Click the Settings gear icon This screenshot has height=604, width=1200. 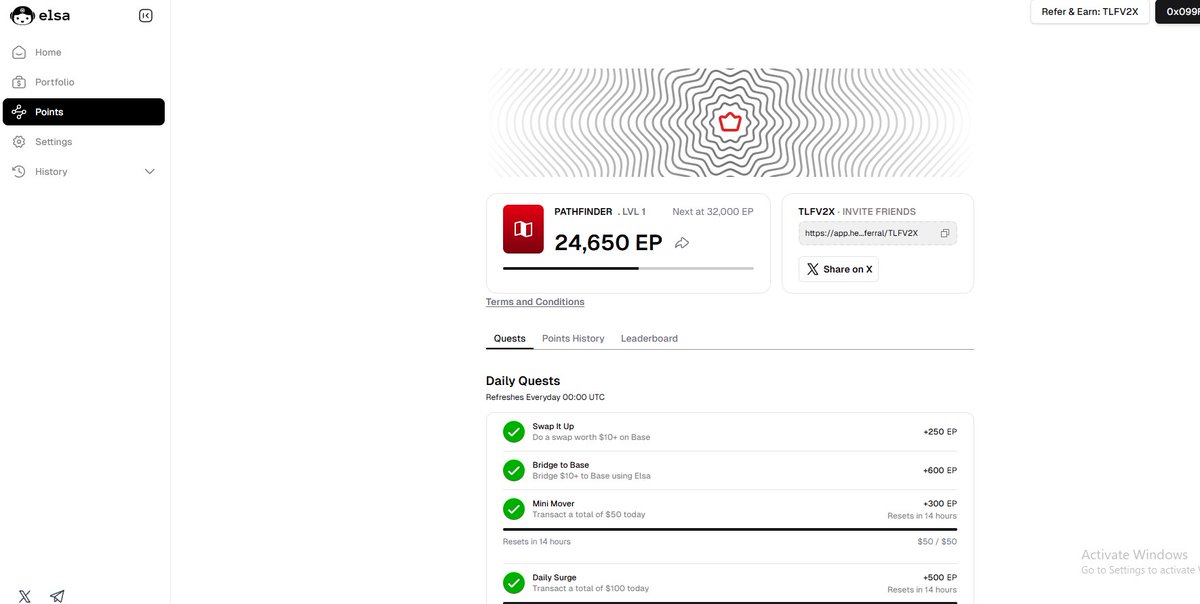tap(19, 142)
